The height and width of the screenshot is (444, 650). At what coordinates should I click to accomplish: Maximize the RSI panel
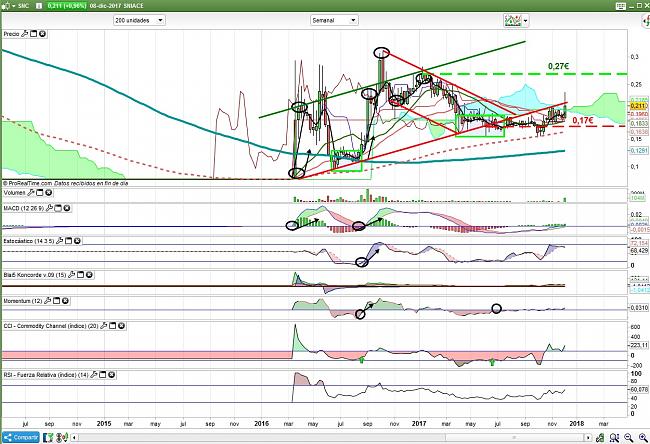(103, 375)
